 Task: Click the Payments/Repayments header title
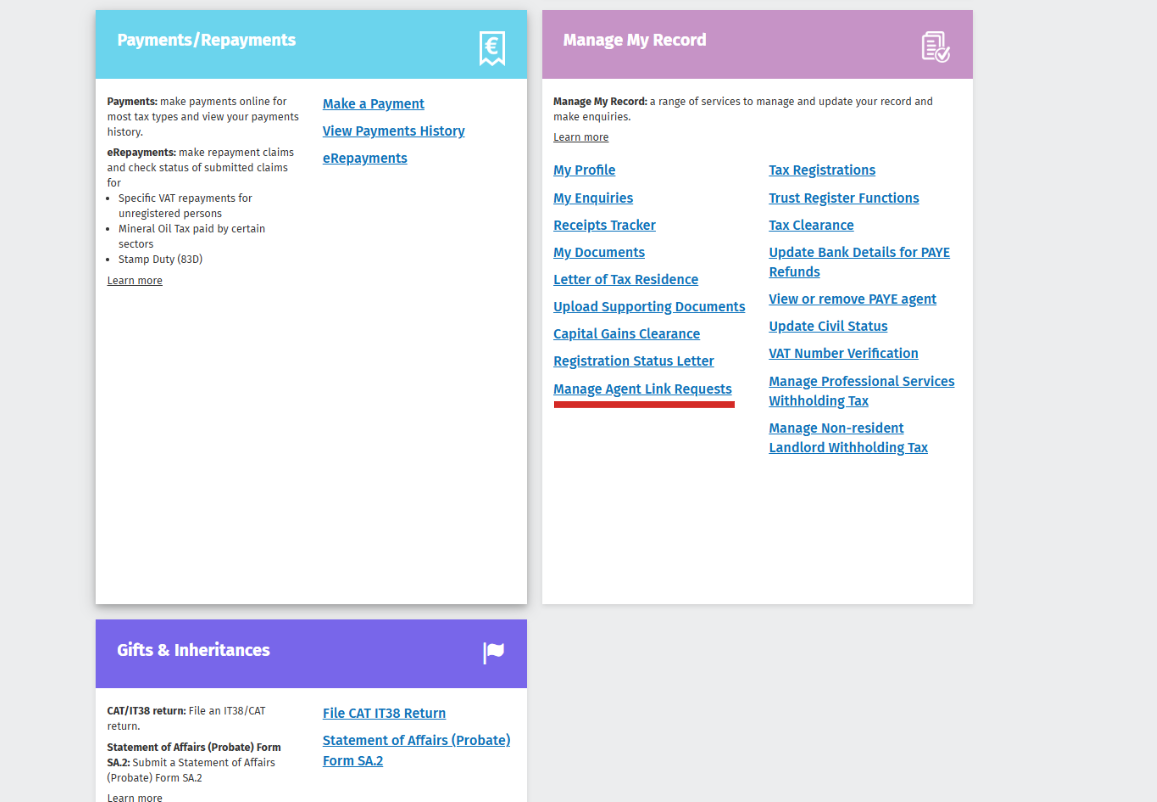click(x=206, y=40)
